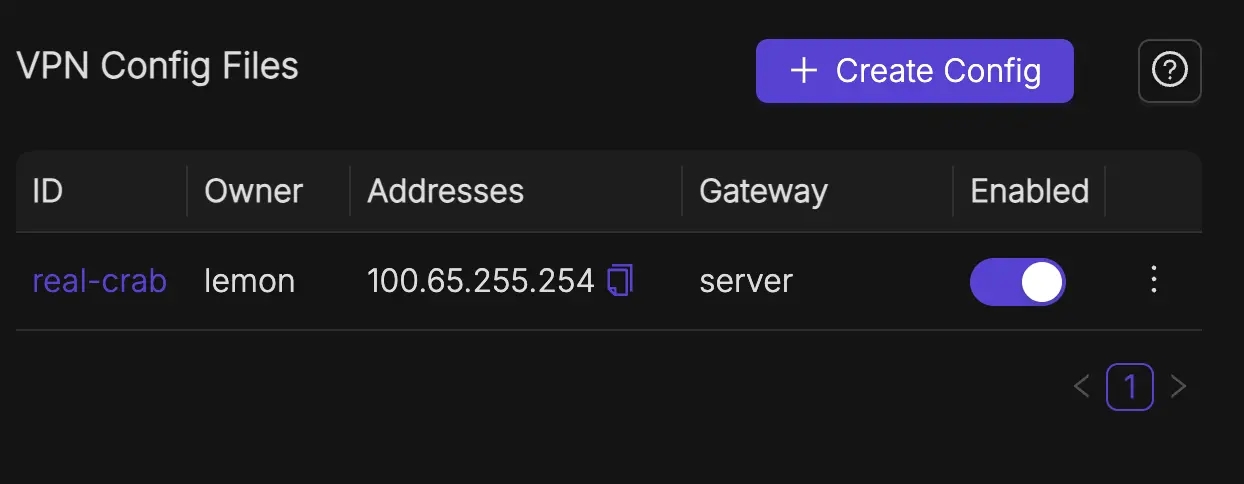1244x484 pixels.
Task: Click the 100.65.255.254 address text
Action: point(480,281)
